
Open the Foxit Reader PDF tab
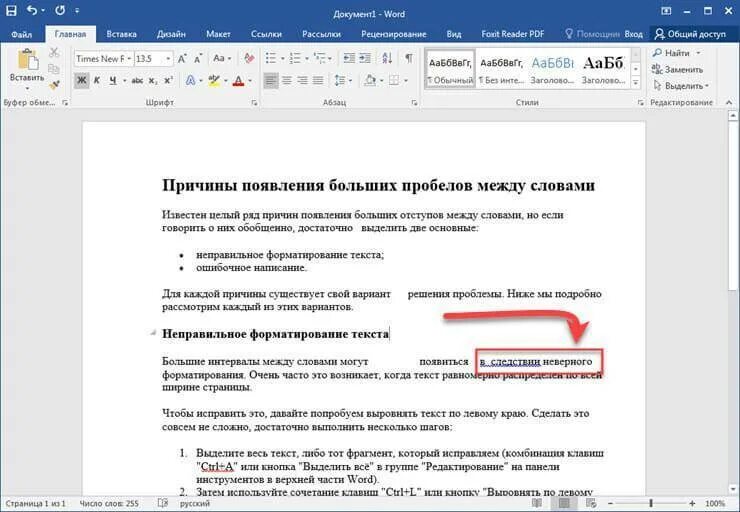coord(513,34)
